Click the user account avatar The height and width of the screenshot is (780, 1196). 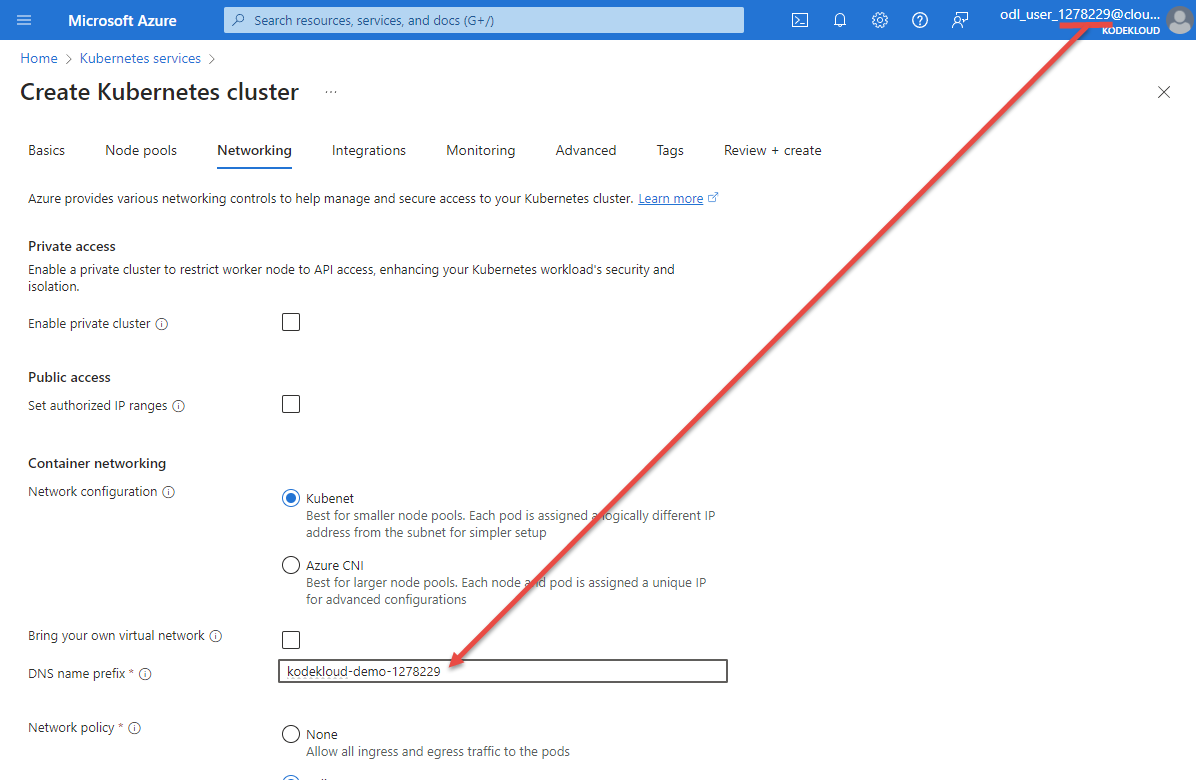[x=1179, y=20]
